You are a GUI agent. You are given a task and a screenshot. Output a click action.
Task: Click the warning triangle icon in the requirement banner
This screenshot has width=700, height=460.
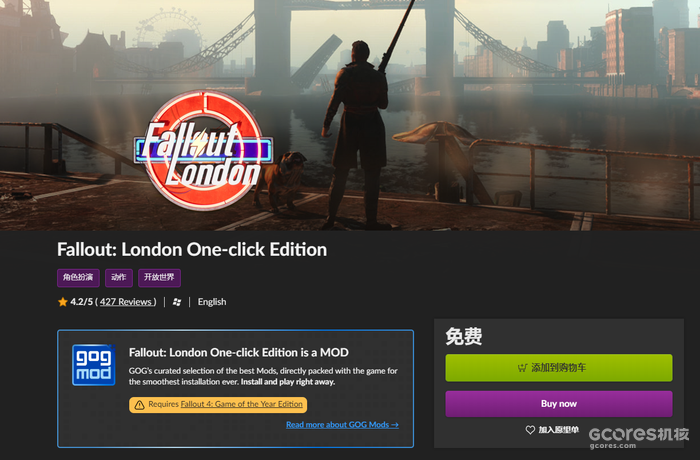(x=139, y=405)
